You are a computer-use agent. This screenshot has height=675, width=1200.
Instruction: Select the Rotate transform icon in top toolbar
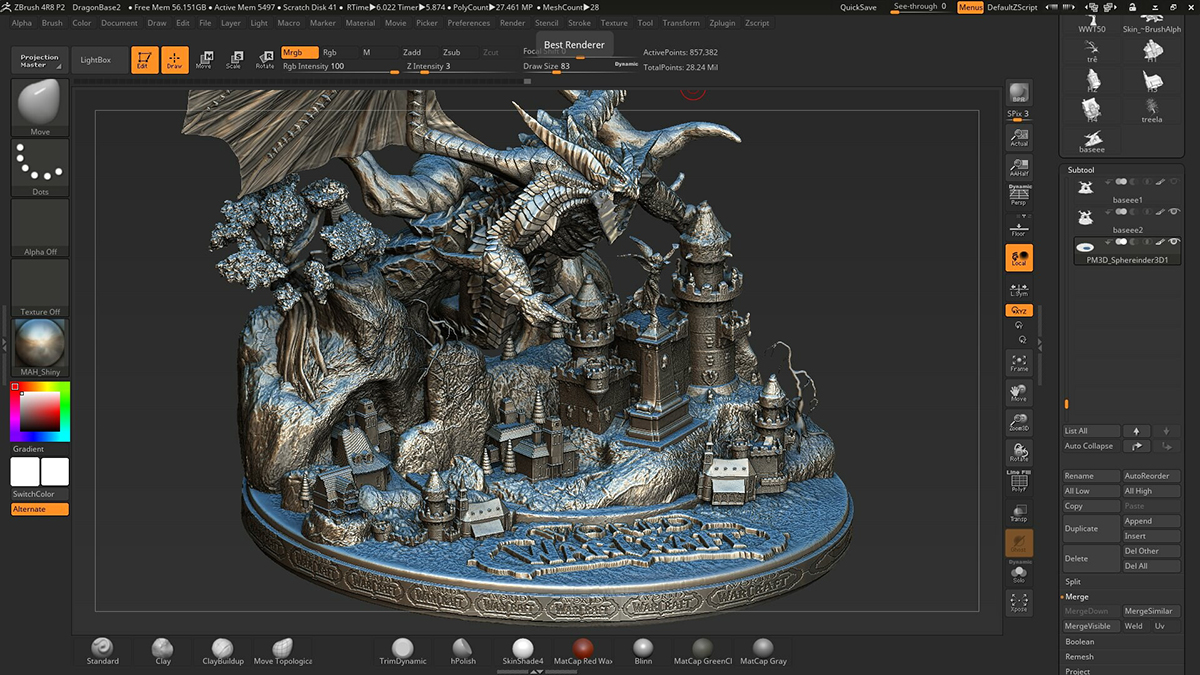264,60
